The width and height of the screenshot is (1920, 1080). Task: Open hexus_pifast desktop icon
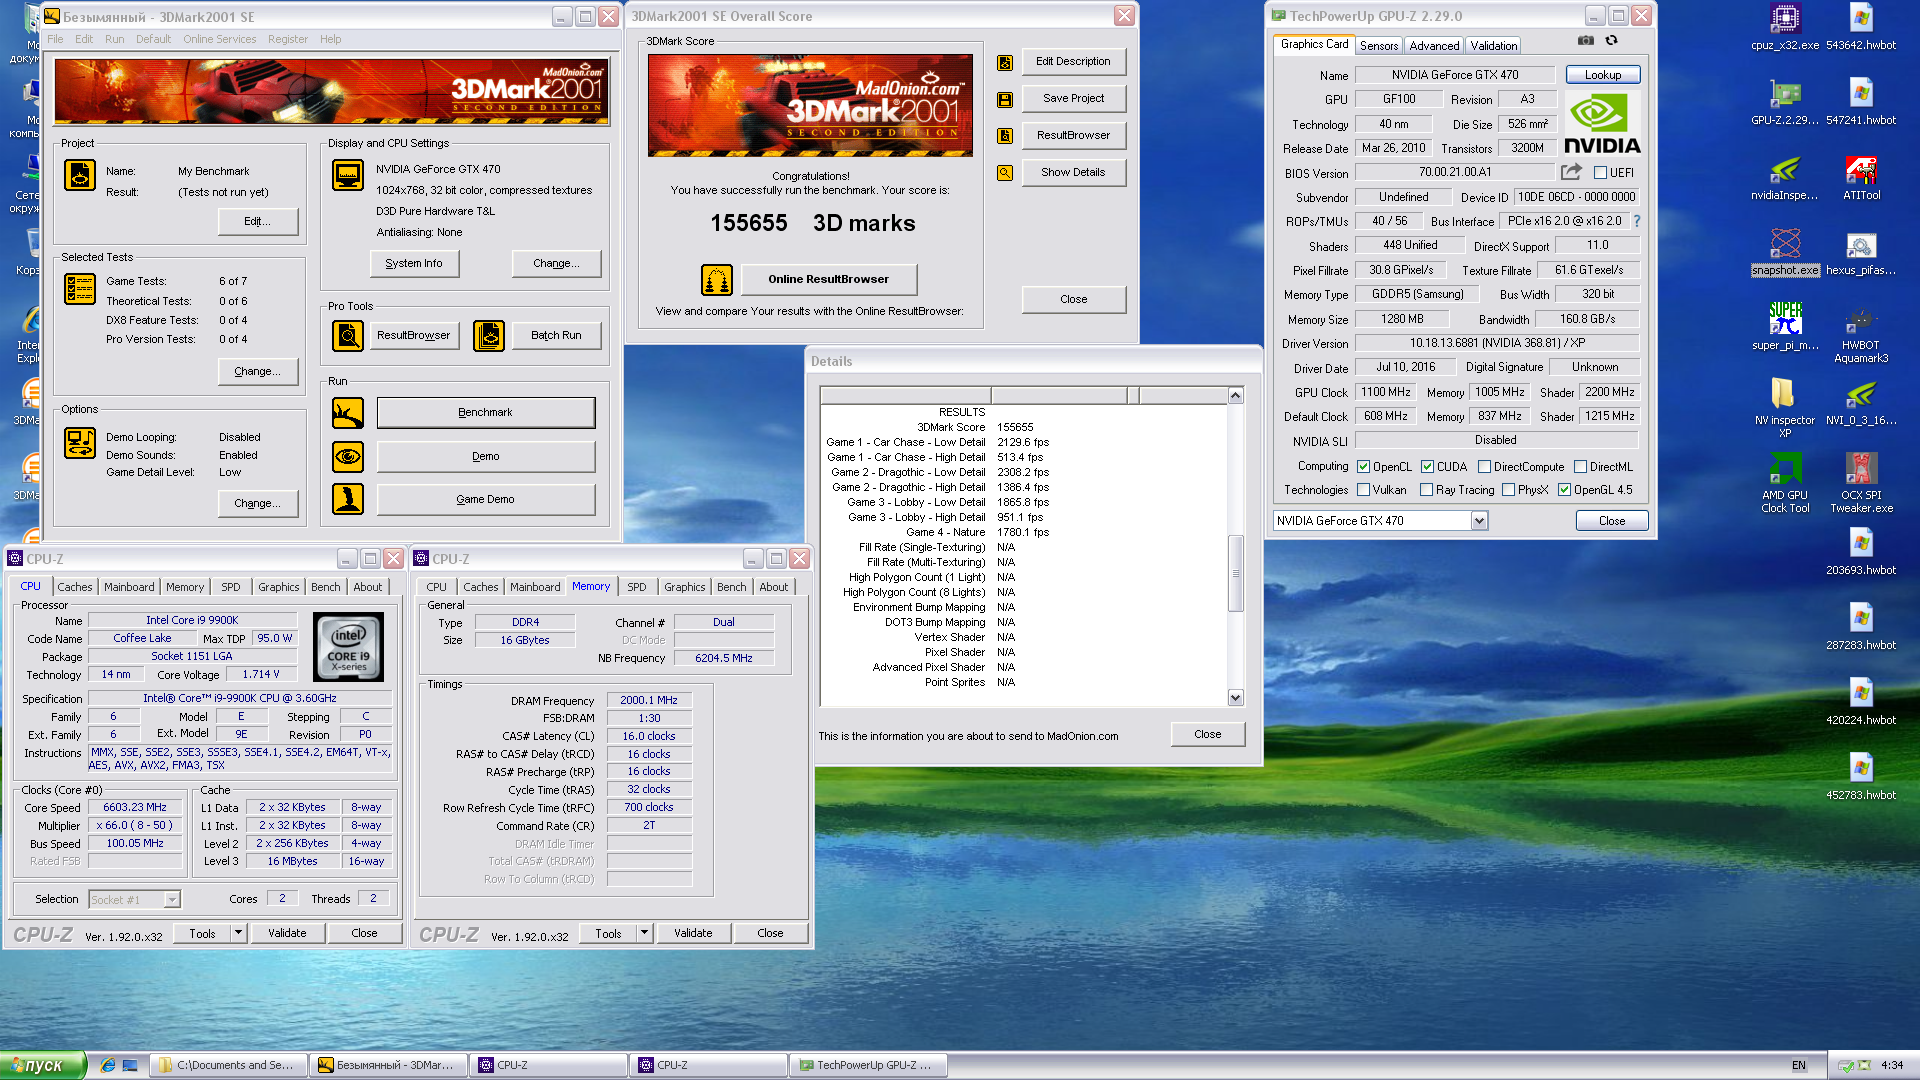(1861, 252)
